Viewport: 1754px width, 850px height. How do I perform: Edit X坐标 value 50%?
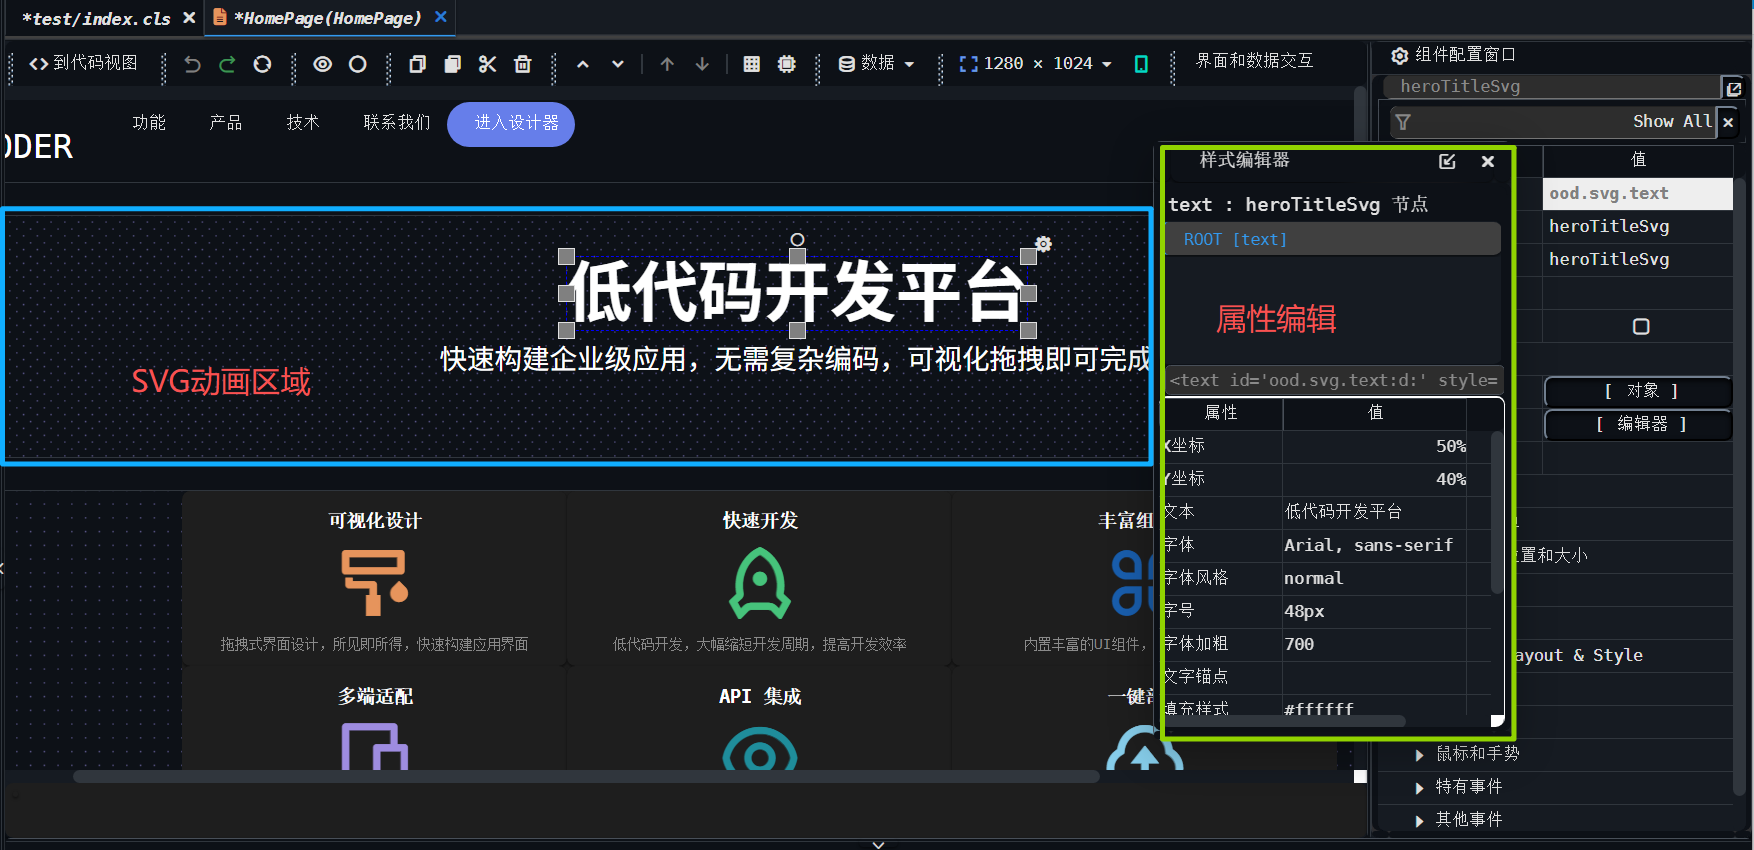tap(1375, 446)
